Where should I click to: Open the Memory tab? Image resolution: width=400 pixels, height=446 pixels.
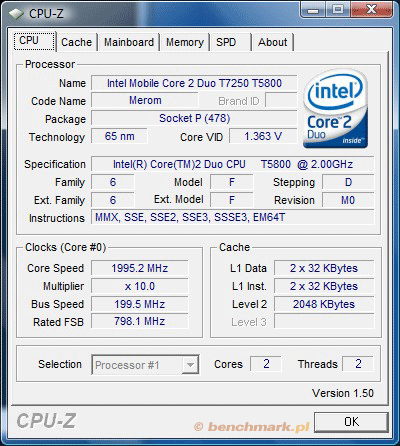click(x=185, y=42)
